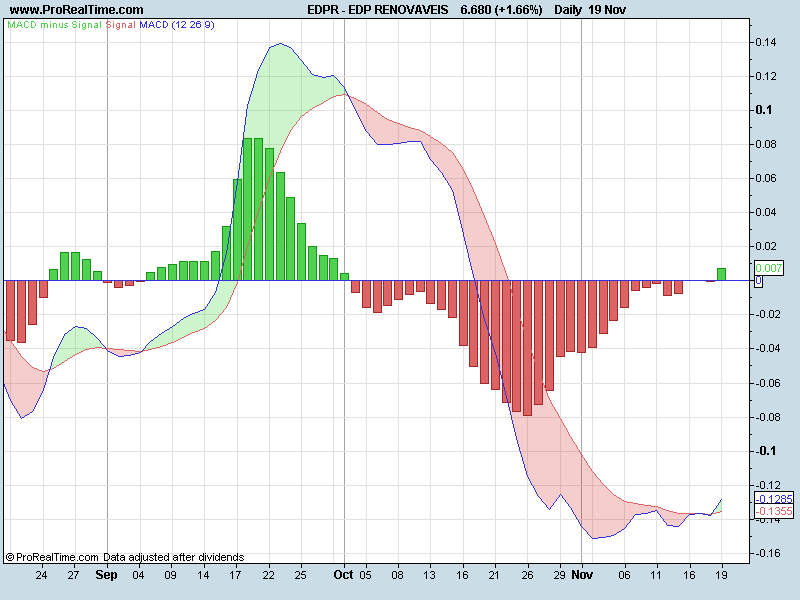The height and width of the screenshot is (600, 800).
Task: Click the -0.06 y-axis label
Action: coord(767,383)
